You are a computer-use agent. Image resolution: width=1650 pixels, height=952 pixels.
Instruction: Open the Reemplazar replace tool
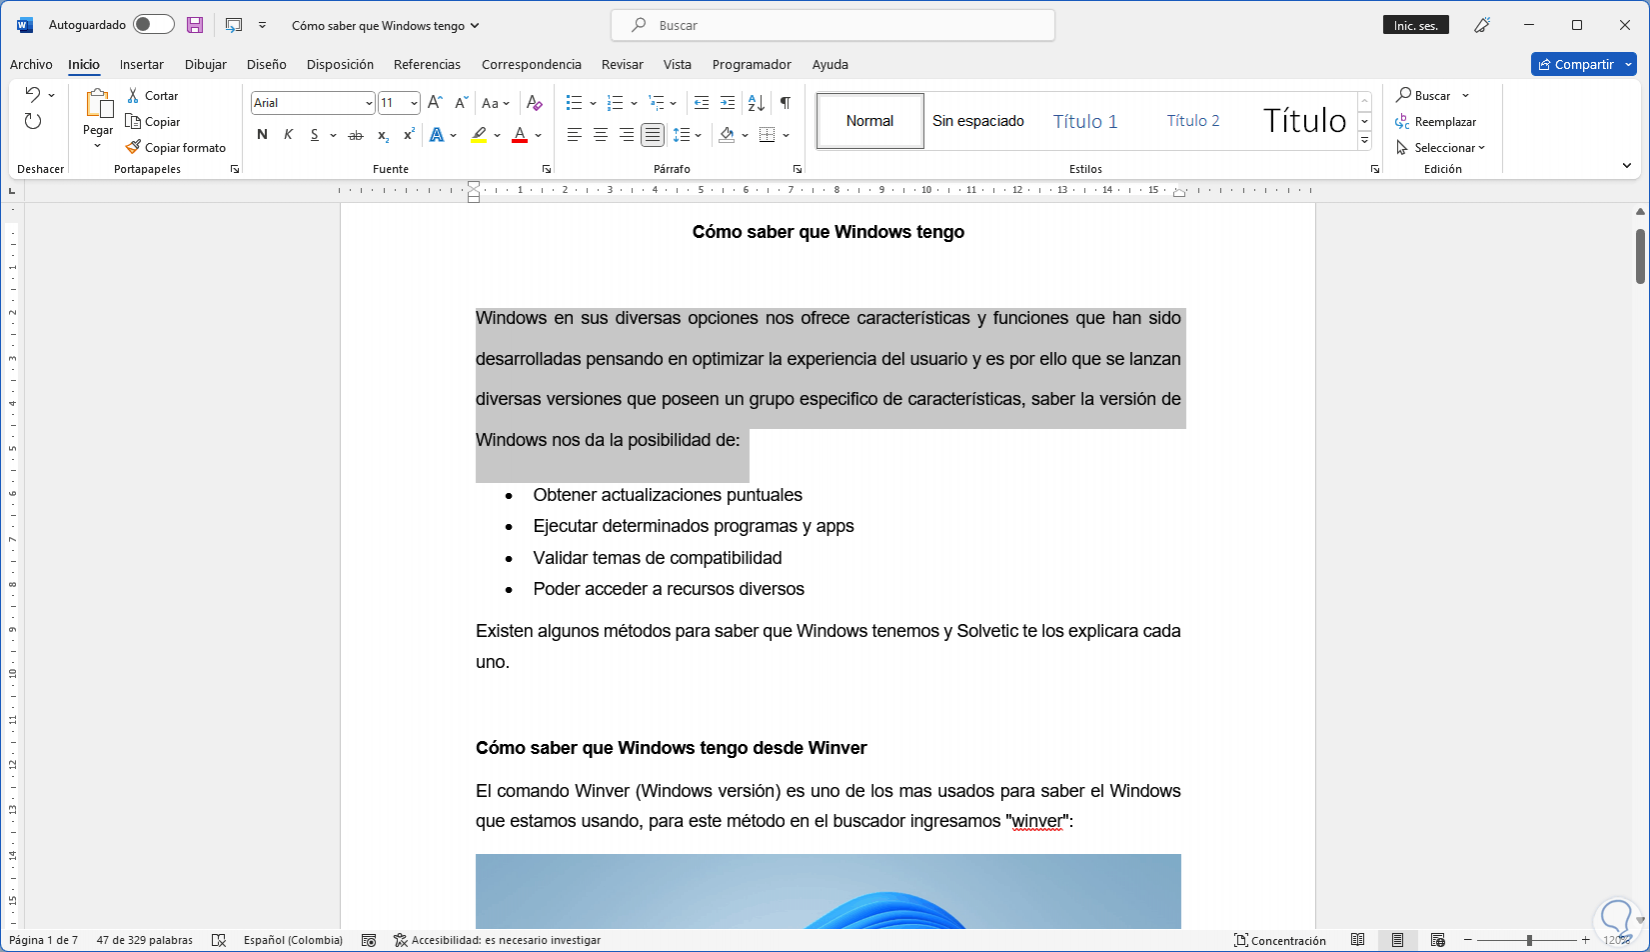pos(1436,122)
